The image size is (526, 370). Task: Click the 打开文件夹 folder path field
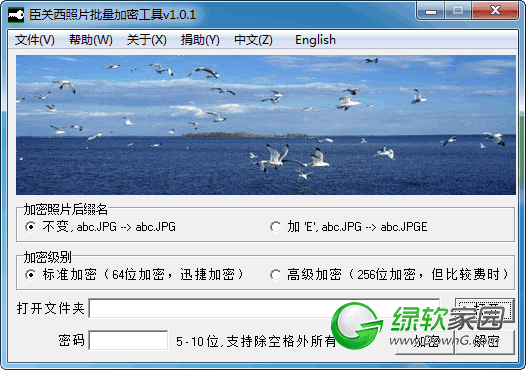click(264, 308)
